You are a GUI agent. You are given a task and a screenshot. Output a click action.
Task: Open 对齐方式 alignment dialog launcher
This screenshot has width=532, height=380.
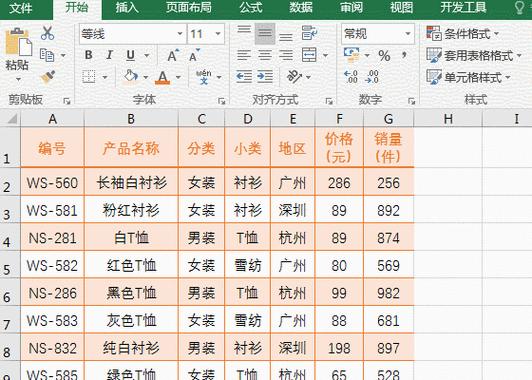(329, 101)
